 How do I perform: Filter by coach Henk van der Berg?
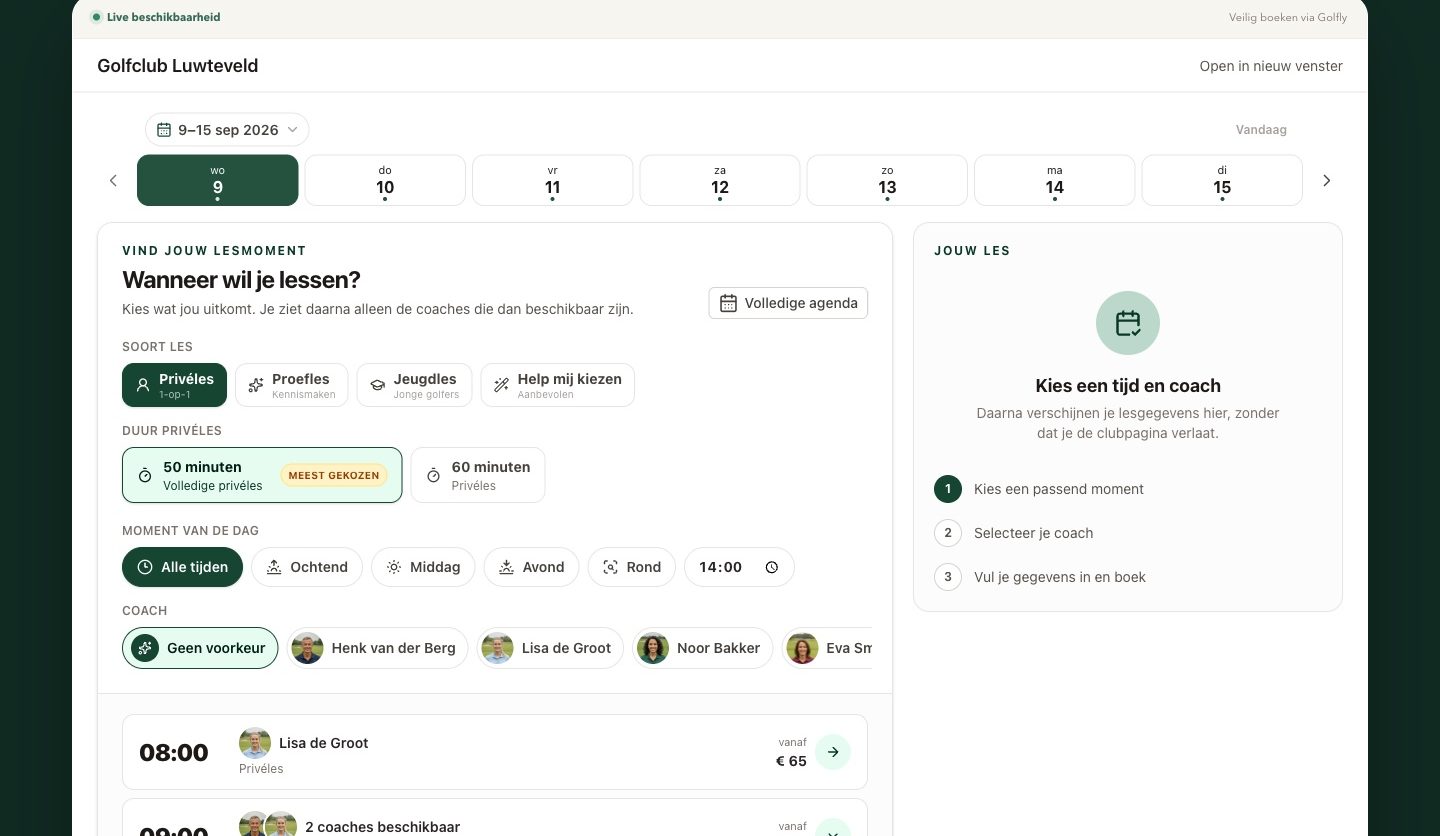377,648
